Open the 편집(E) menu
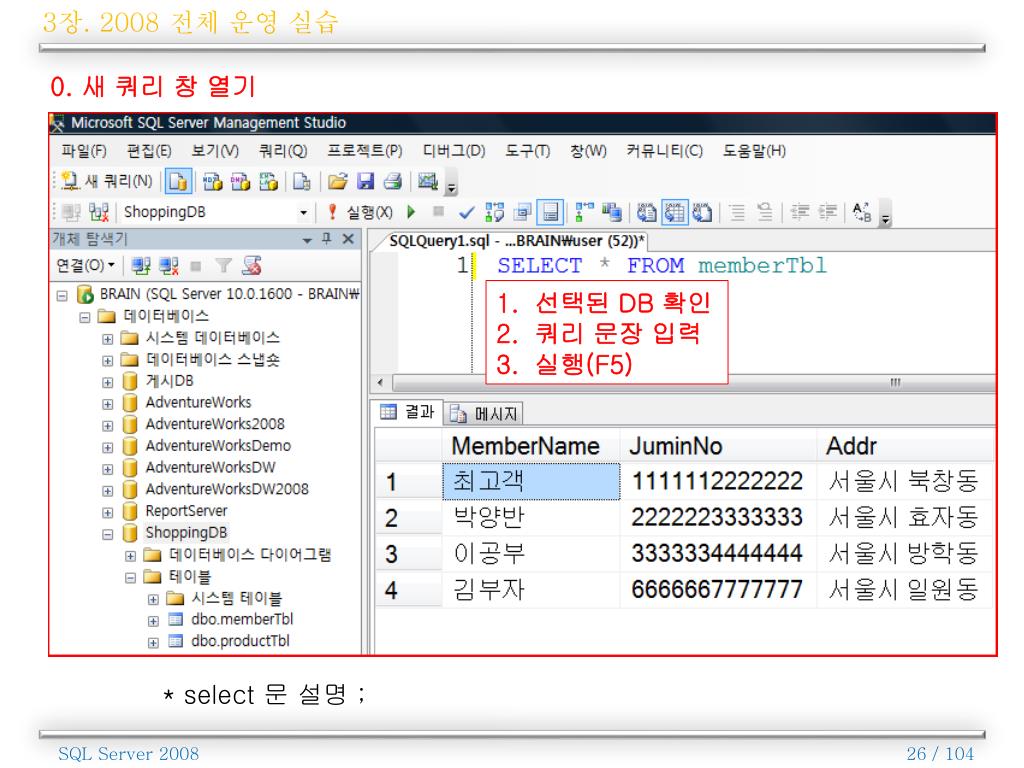This screenshot has height=768, width=1024. [149, 151]
